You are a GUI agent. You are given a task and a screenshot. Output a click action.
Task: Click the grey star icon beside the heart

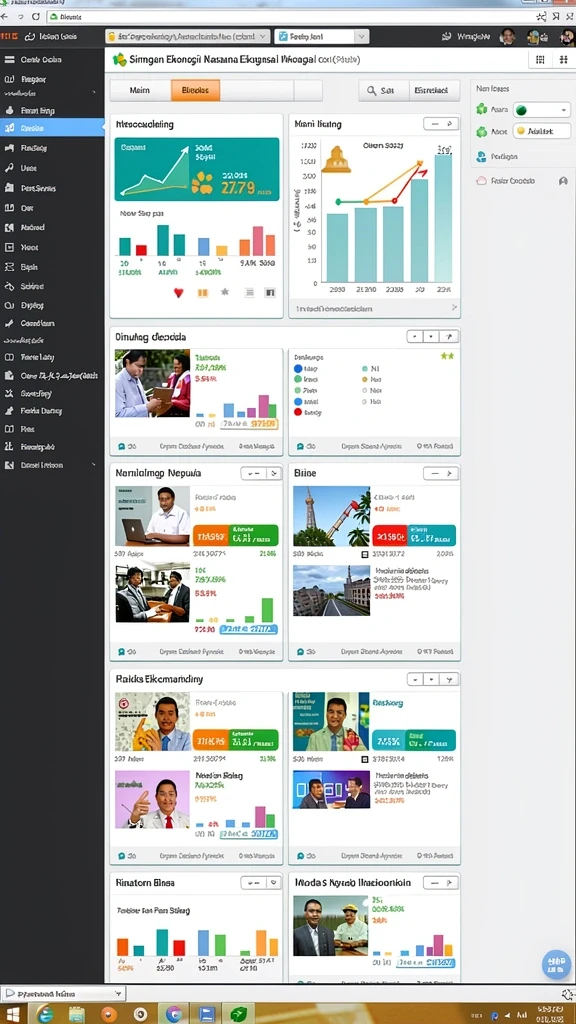click(225, 292)
